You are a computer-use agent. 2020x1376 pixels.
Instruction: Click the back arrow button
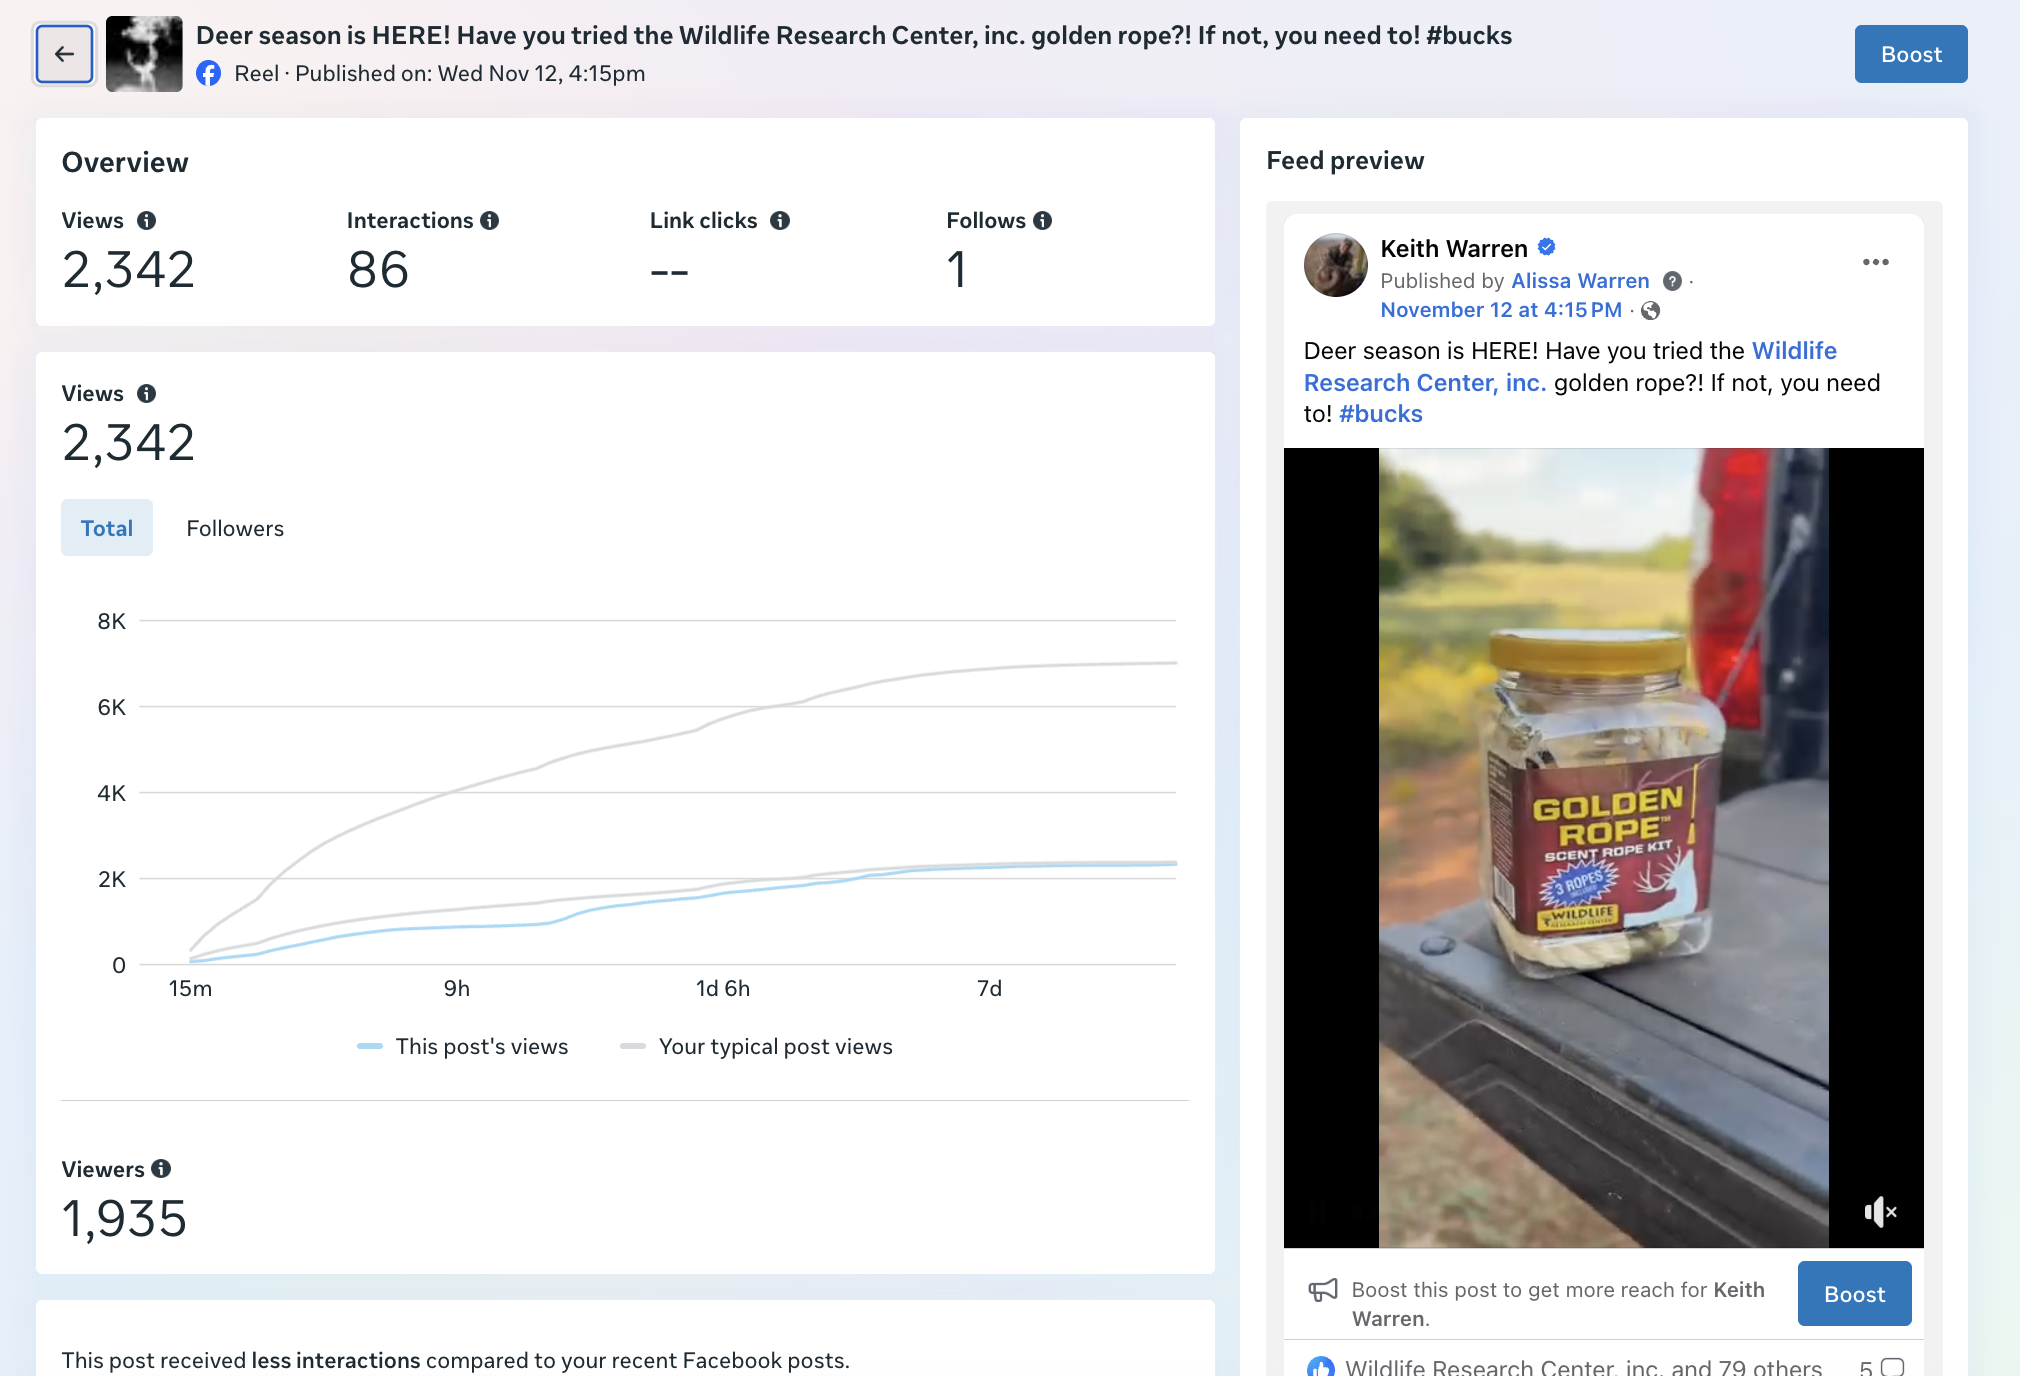[x=65, y=54]
